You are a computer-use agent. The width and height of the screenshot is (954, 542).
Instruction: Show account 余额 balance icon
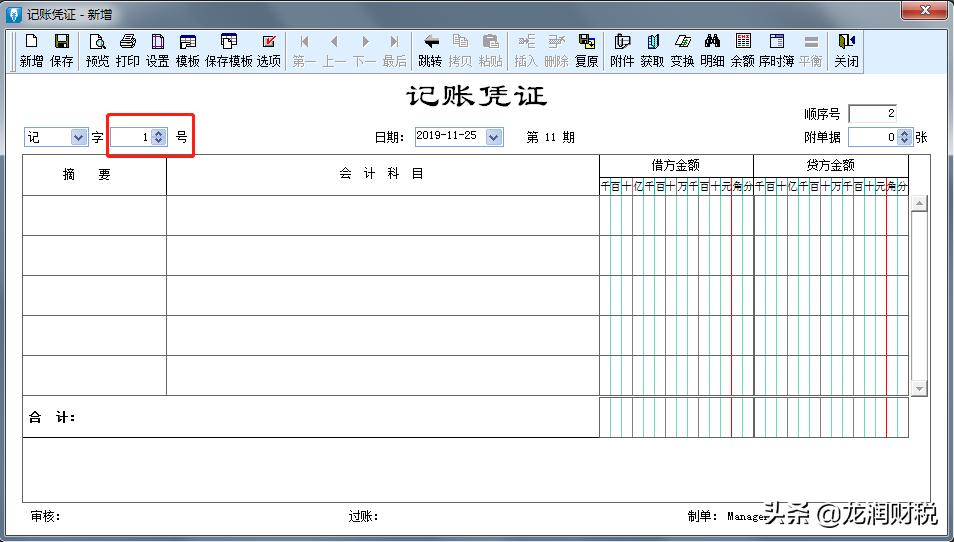tap(742, 50)
